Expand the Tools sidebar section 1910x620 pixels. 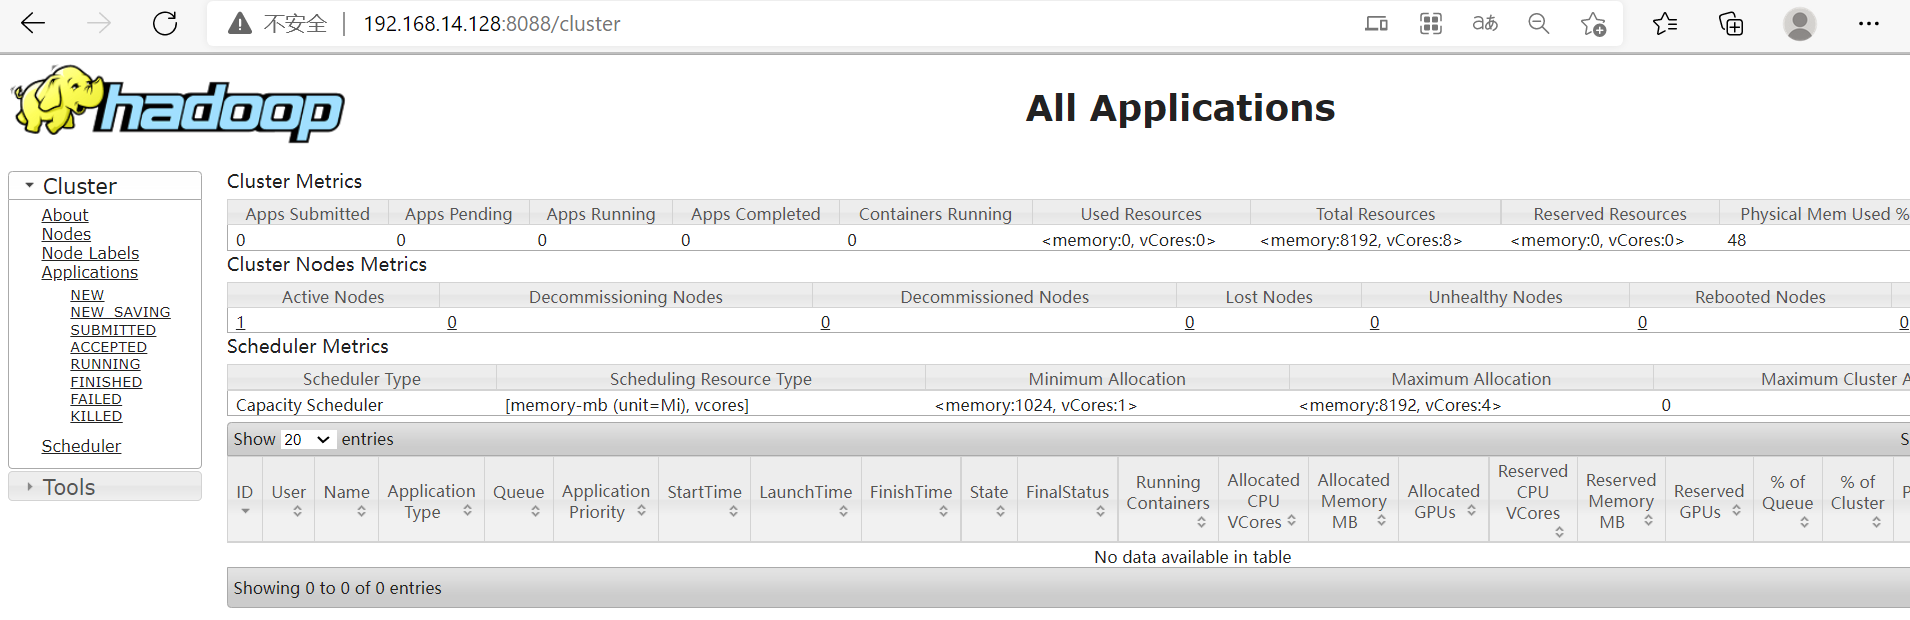click(x=105, y=487)
